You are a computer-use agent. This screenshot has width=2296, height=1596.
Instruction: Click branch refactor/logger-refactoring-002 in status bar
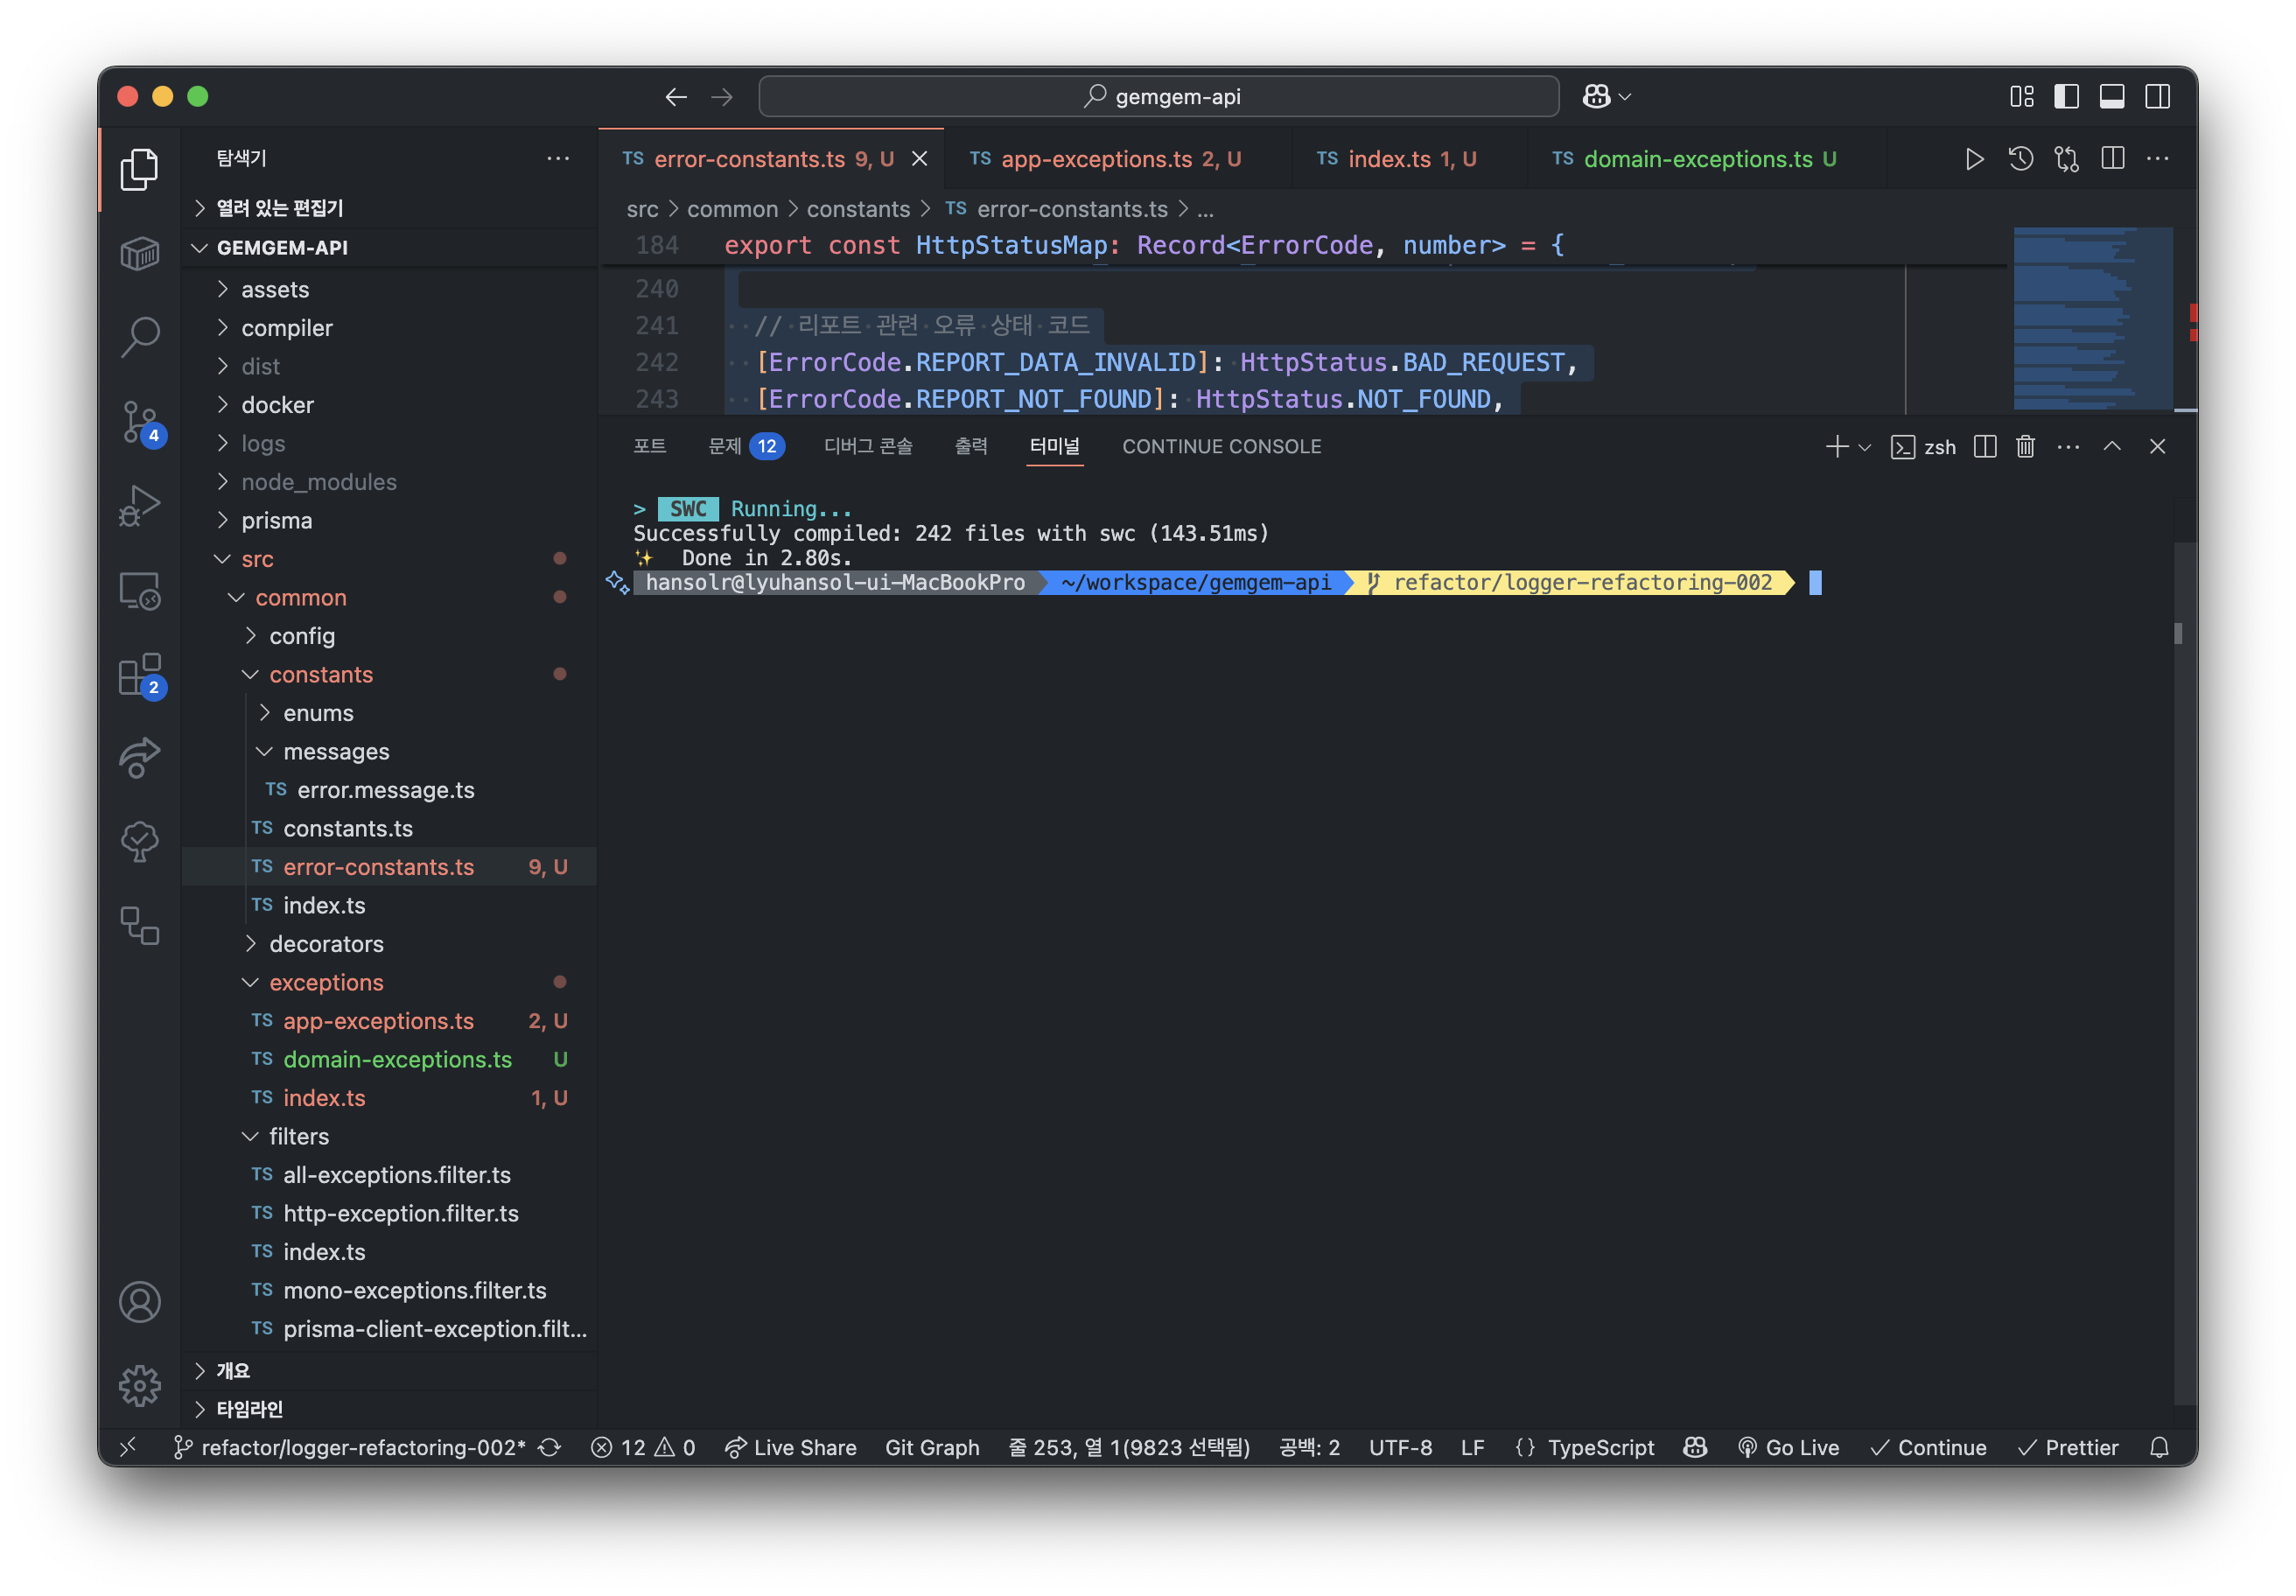[x=350, y=1447]
